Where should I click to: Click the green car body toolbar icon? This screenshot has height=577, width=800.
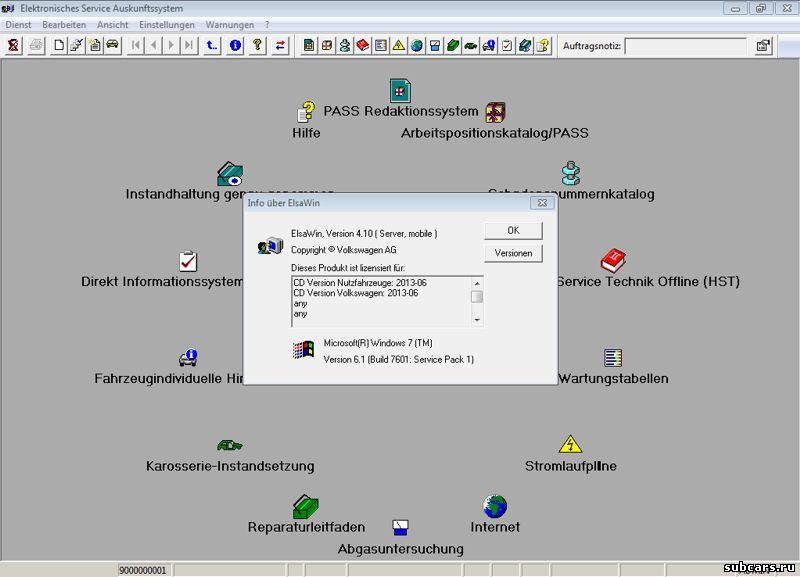click(470, 45)
